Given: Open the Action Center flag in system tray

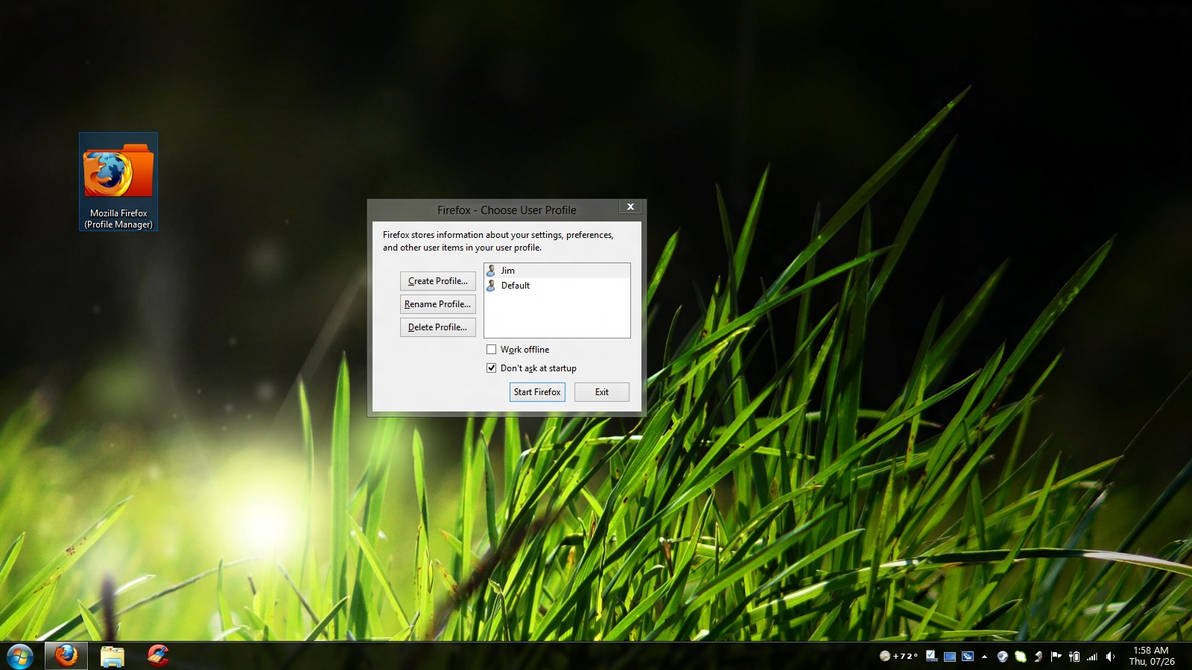Looking at the screenshot, I should pyautogui.click(x=1056, y=657).
